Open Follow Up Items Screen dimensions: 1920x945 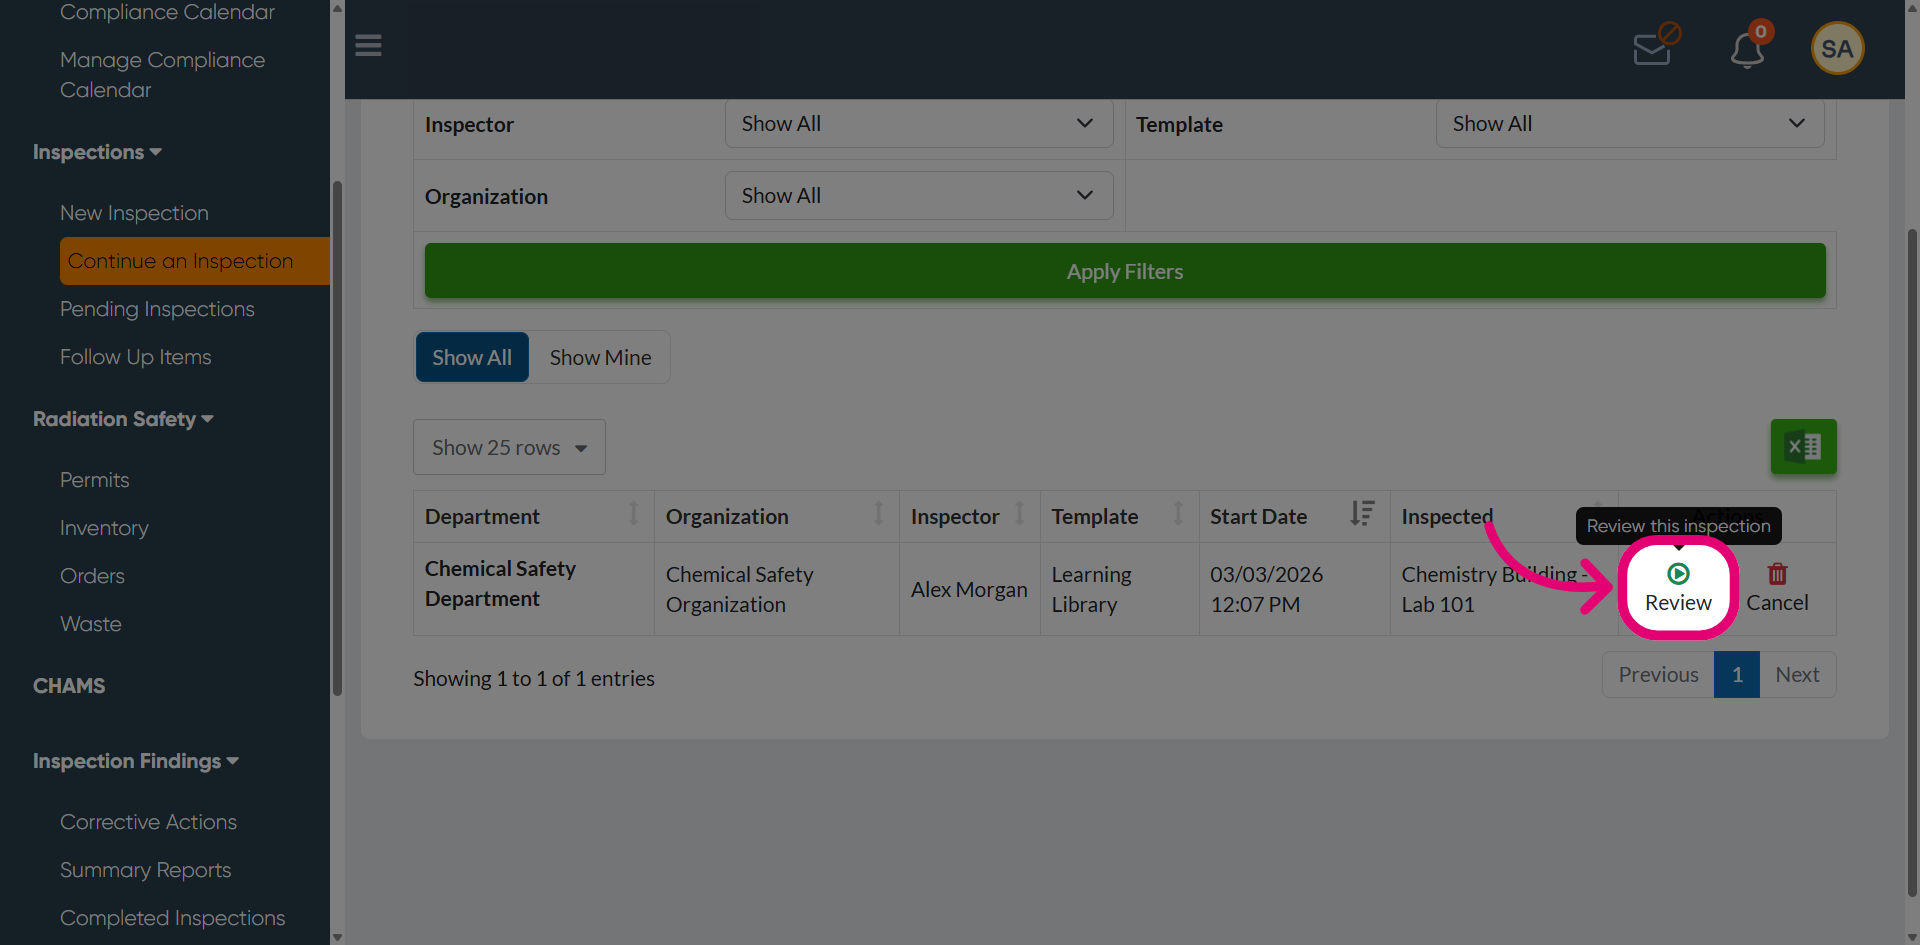pyautogui.click(x=136, y=357)
